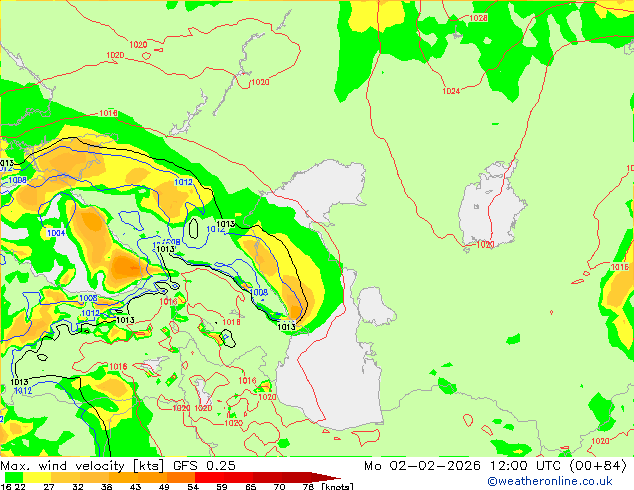The height and width of the screenshot is (490, 634).
Task: Click the bright green 16–22 knots legend swatch
Action: [x=13, y=477]
